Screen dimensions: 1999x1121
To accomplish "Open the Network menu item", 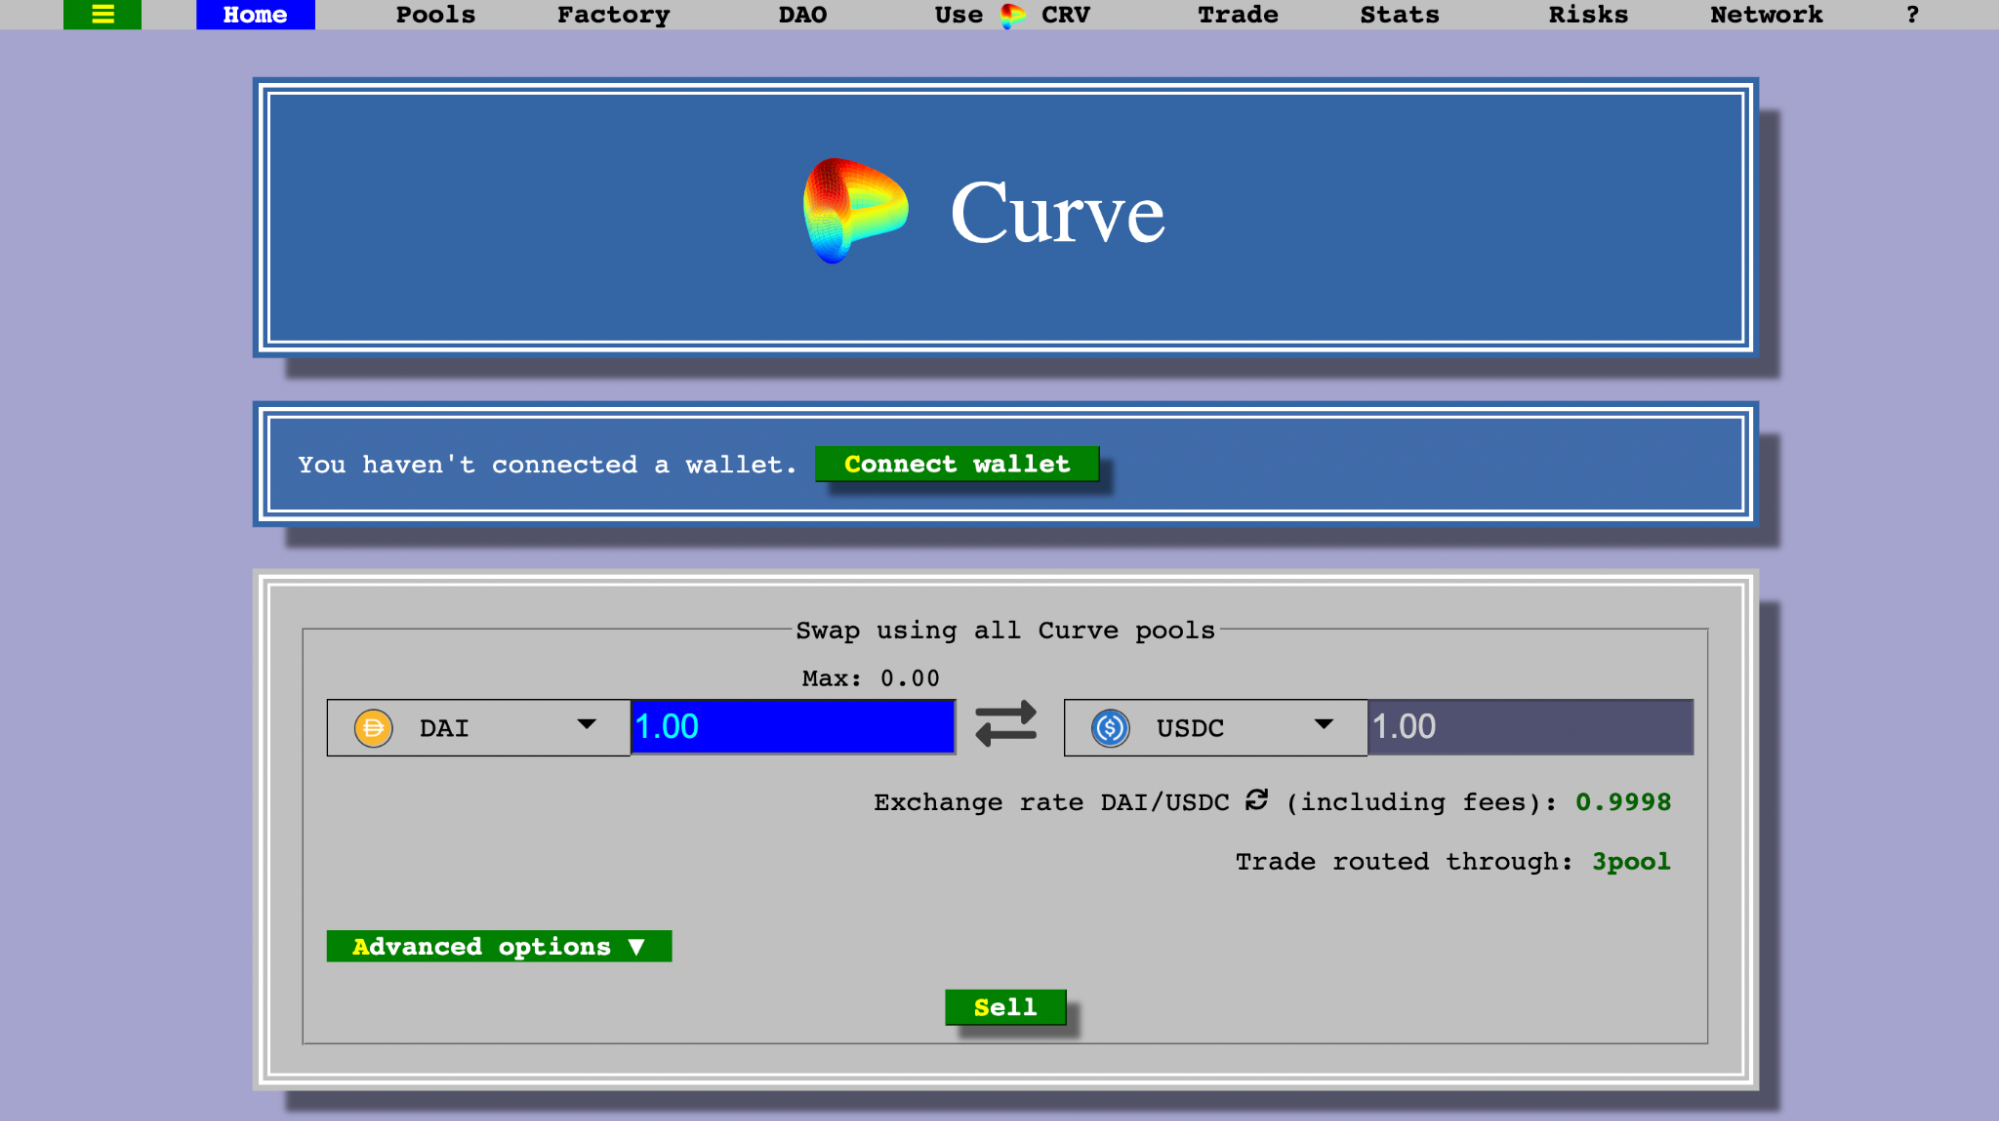I will [1766, 15].
